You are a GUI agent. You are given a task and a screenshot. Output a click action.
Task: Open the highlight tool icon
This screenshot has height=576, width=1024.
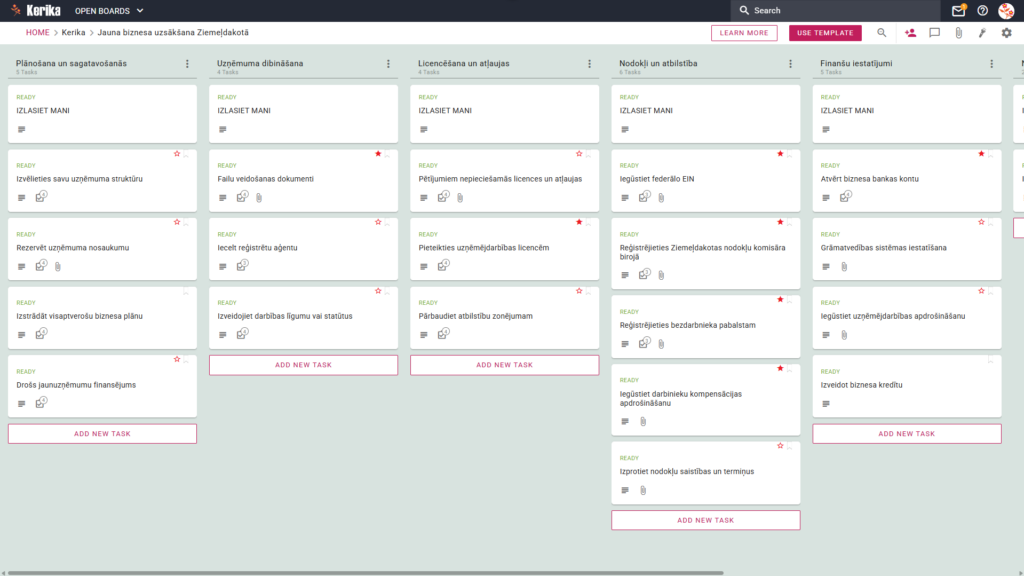[982, 33]
